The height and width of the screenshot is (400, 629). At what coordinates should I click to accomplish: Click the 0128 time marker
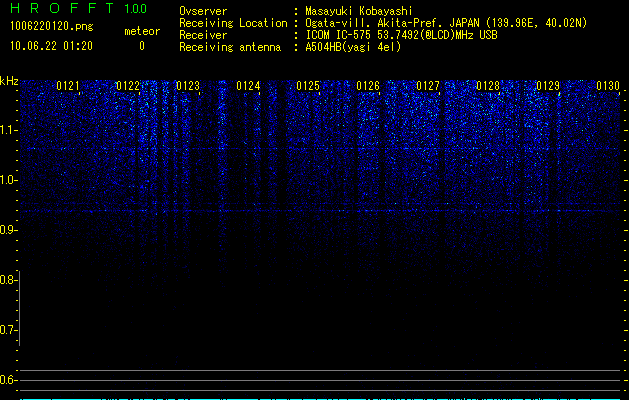point(488,86)
